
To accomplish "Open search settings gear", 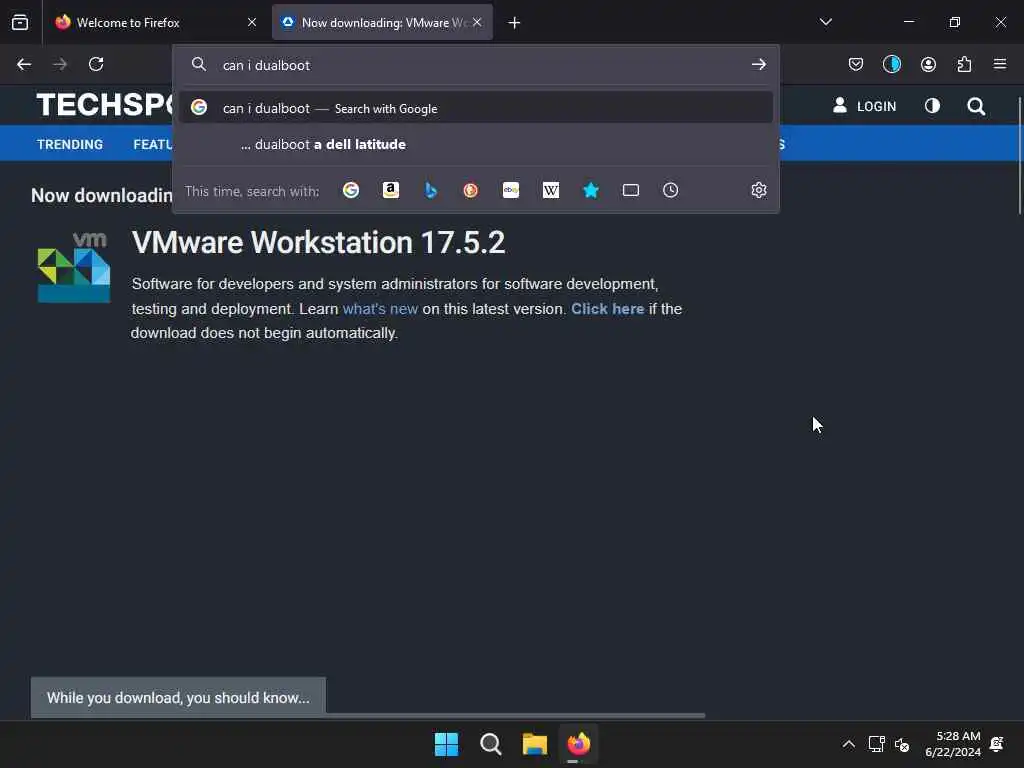I will tap(758, 190).
